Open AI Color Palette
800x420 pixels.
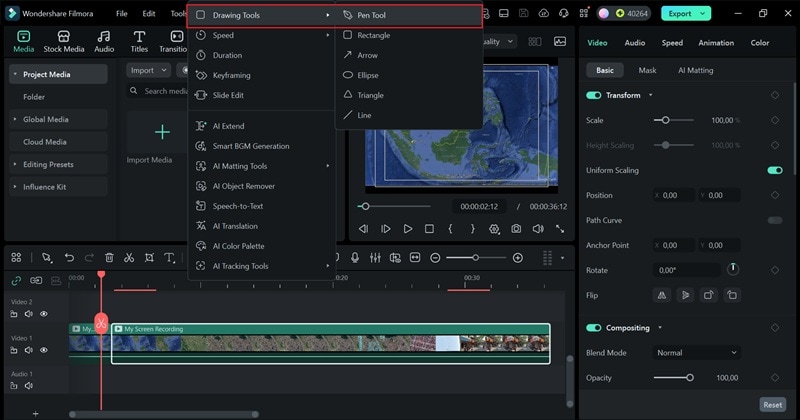click(x=262, y=246)
